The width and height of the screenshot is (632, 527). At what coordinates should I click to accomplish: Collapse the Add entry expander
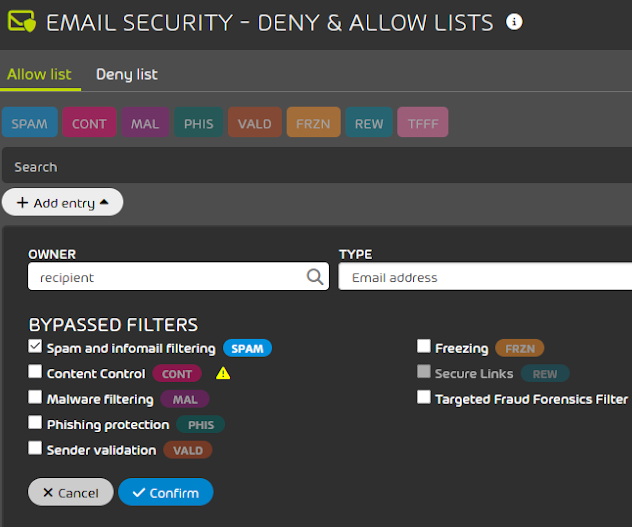coord(62,203)
